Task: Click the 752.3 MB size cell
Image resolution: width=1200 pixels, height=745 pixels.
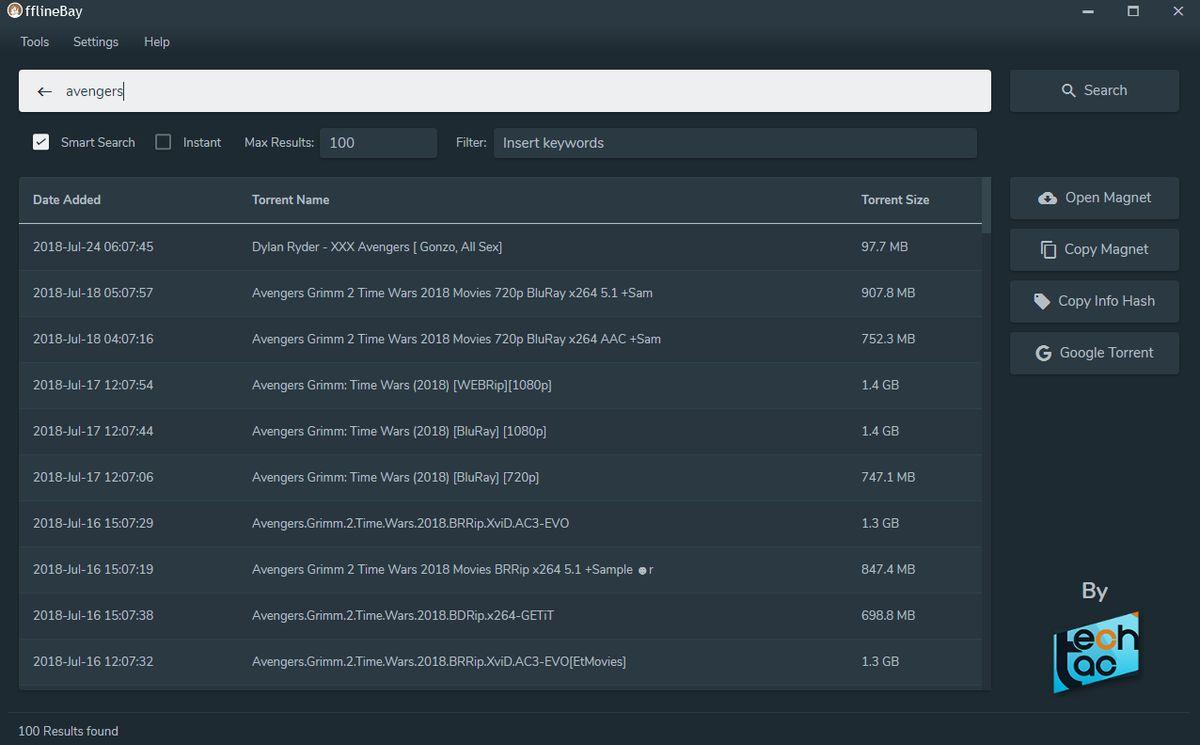Action: [x=888, y=339]
